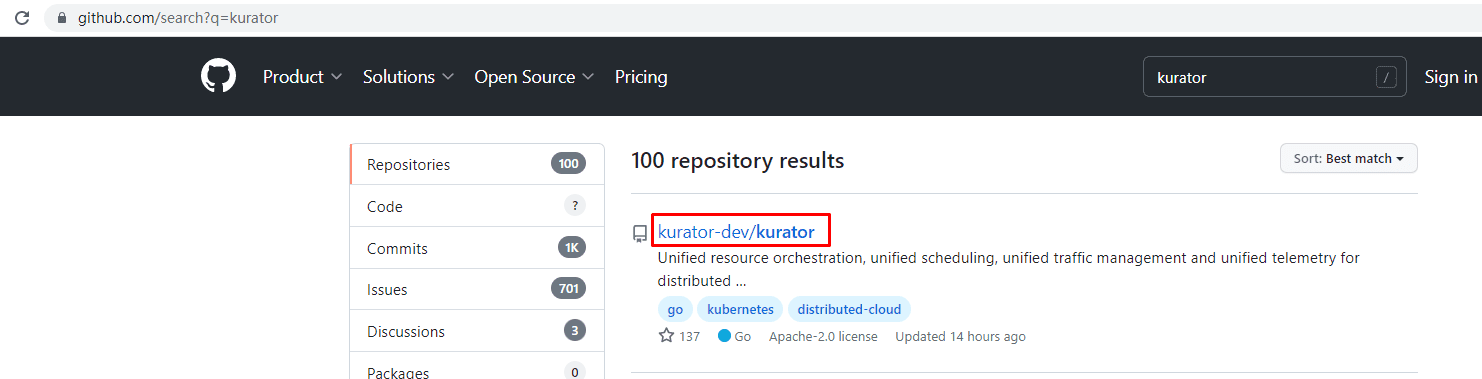Click the 1K badge on Commits
1482x379 pixels.
coord(571,248)
